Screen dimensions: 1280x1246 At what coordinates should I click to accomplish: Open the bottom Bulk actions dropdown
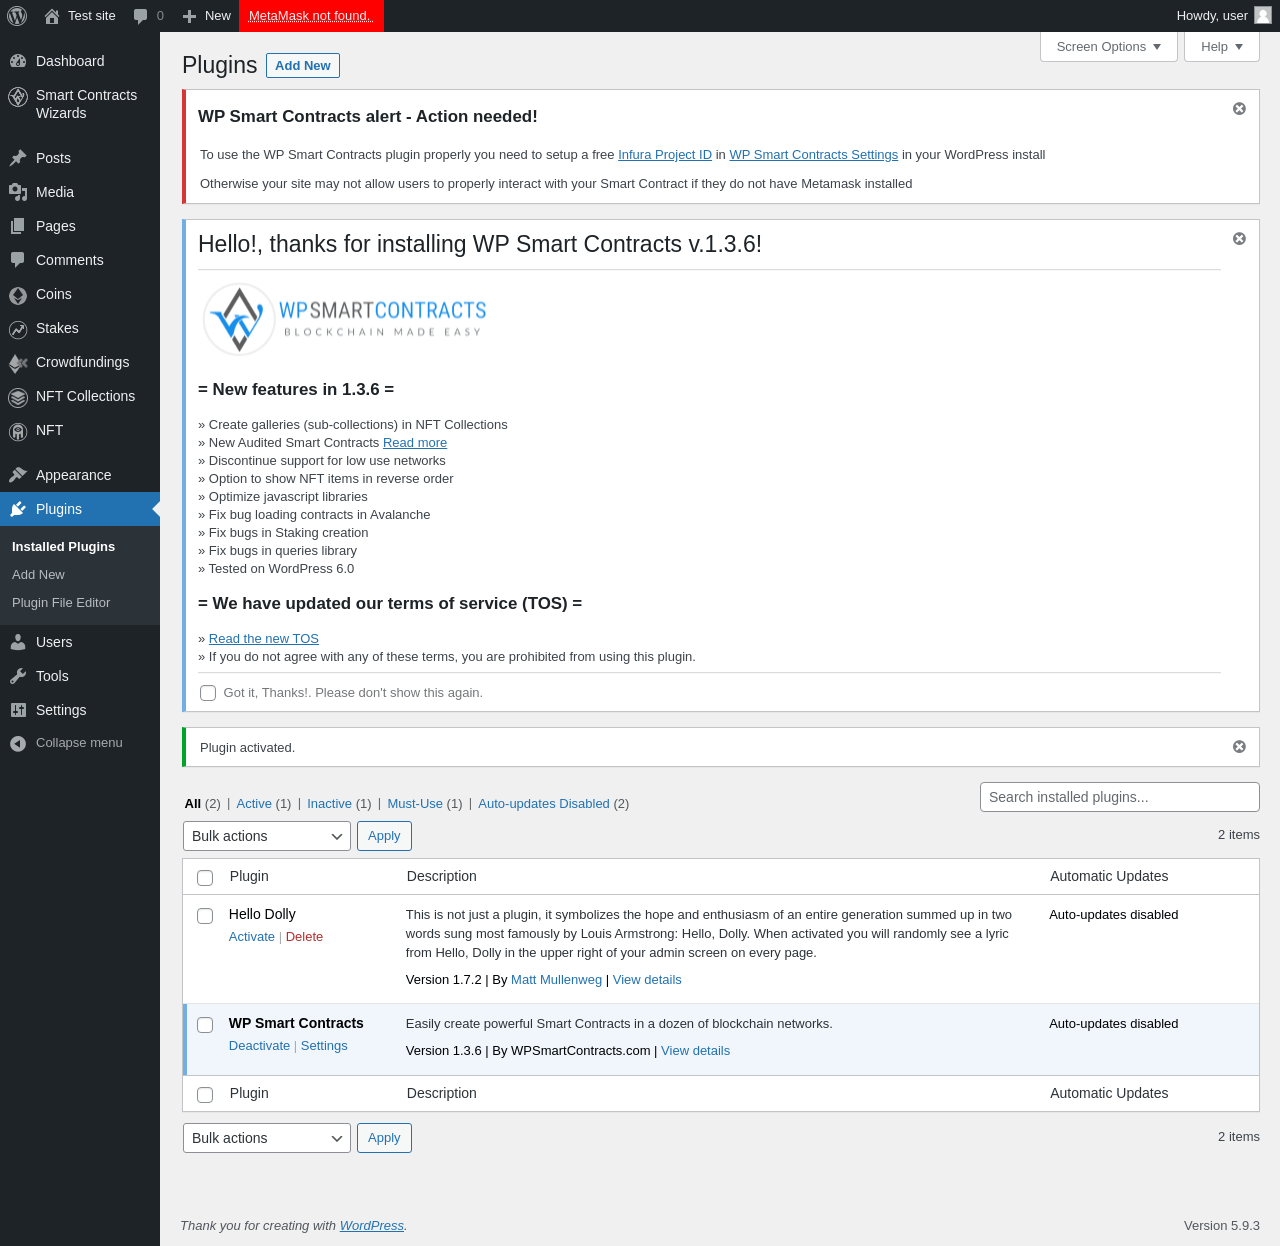click(x=267, y=1138)
